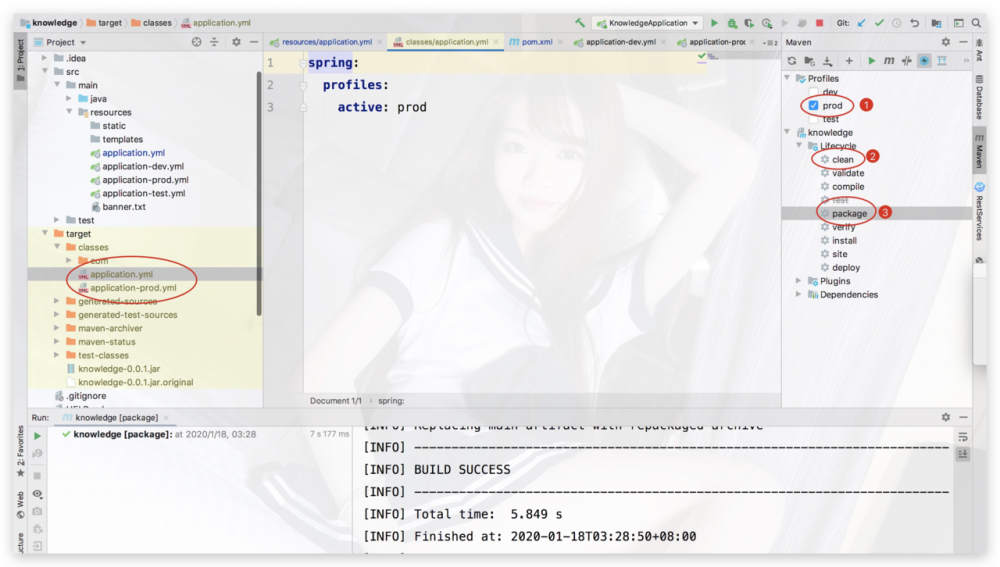Viewport: 1000px width, 567px height.
Task: Open the search everywhere magnifier icon
Action: pos(976,23)
